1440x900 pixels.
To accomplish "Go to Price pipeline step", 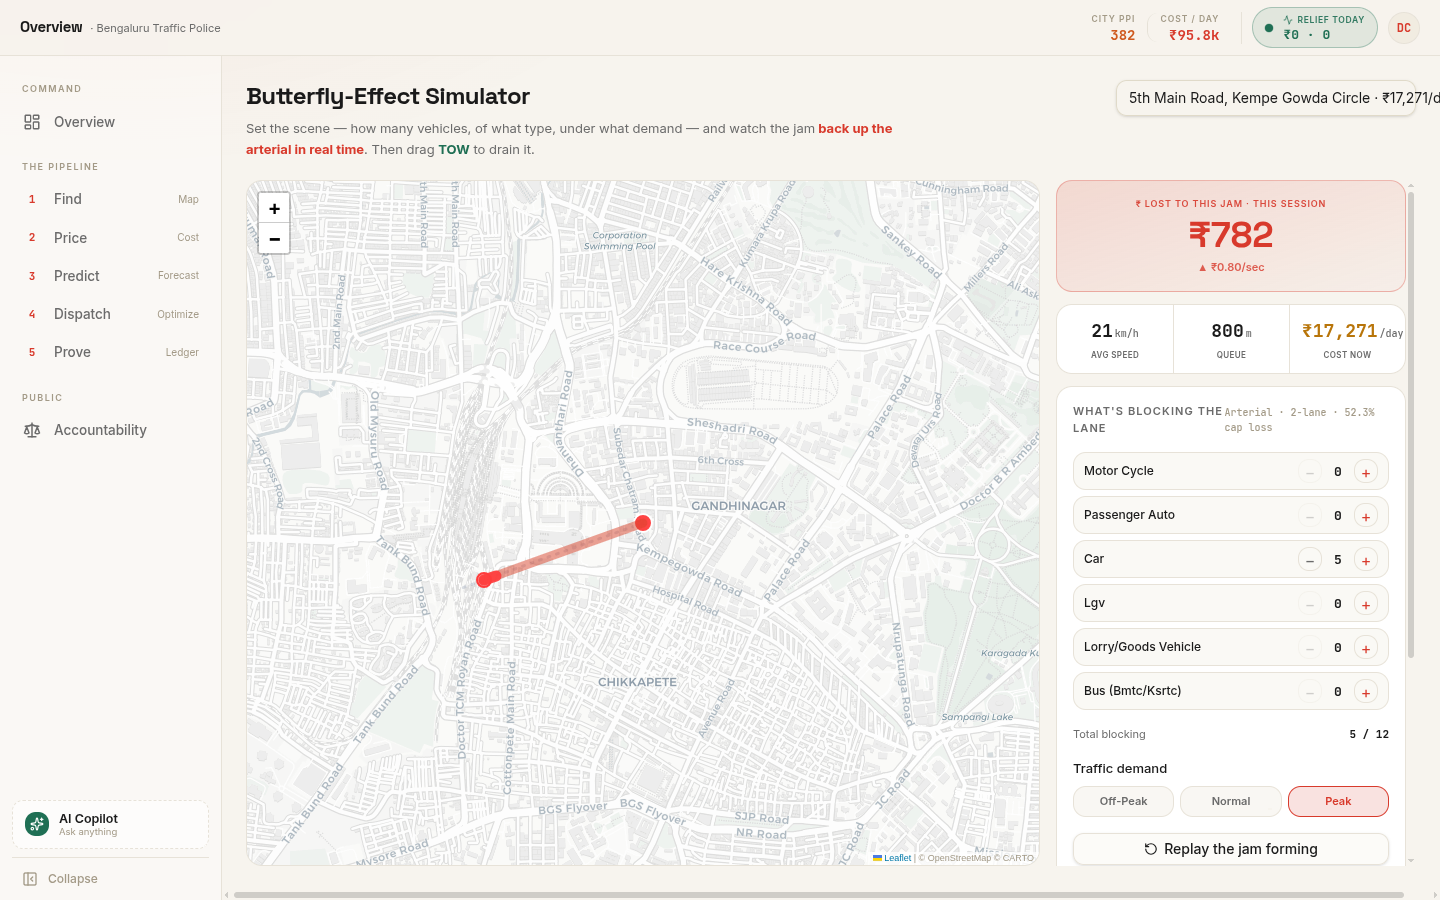I will click(x=111, y=238).
